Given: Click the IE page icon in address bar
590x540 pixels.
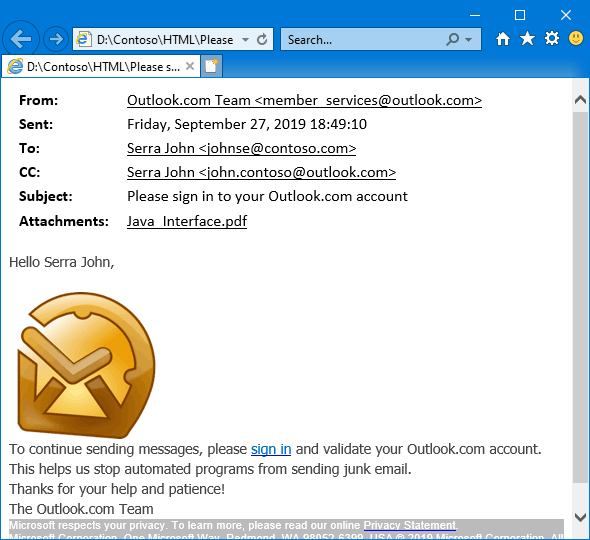Looking at the screenshot, I should (84, 39).
